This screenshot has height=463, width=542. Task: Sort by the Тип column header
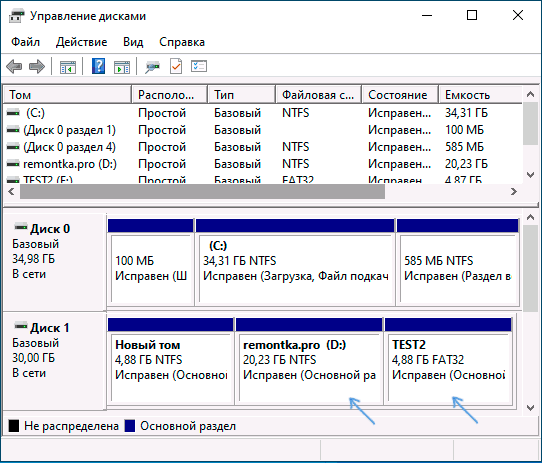242,94
